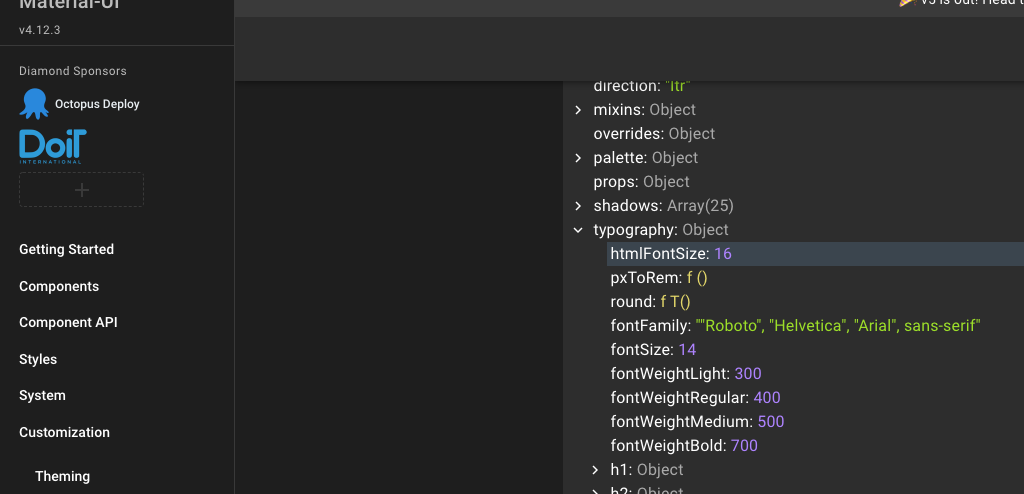1024x494 pixels.
Task: Click the h1: Object label
Action: pyautogui.click(x=647, y=470)
